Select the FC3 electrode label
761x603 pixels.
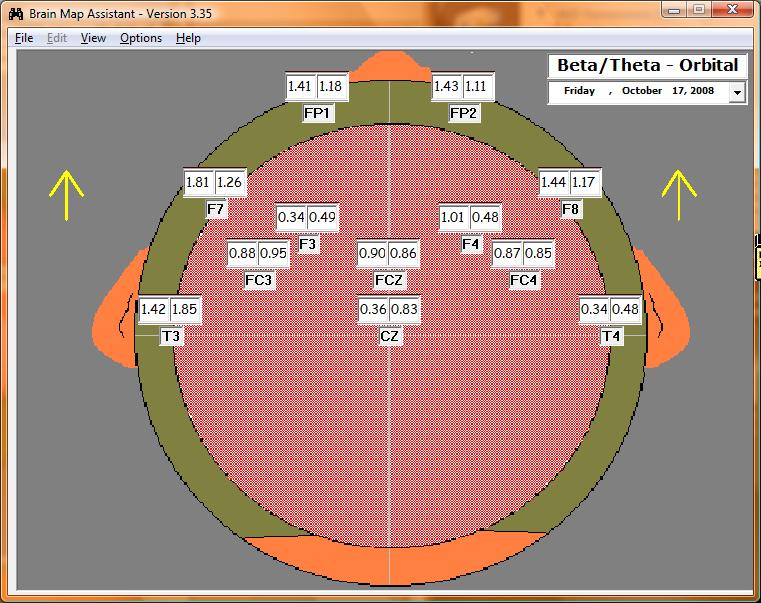[x=259, y=281]
